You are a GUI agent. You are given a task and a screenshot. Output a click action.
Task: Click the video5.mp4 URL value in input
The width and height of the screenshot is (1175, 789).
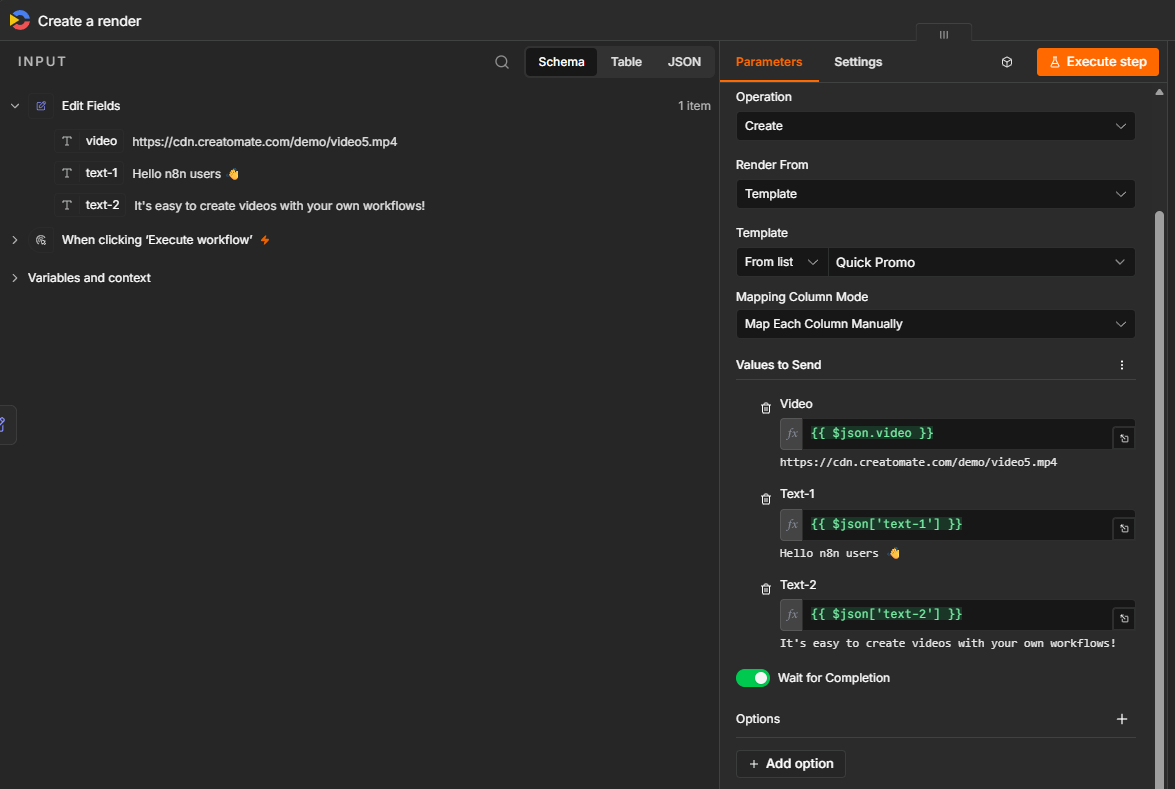pyautogui.click(x=265, y=142)
